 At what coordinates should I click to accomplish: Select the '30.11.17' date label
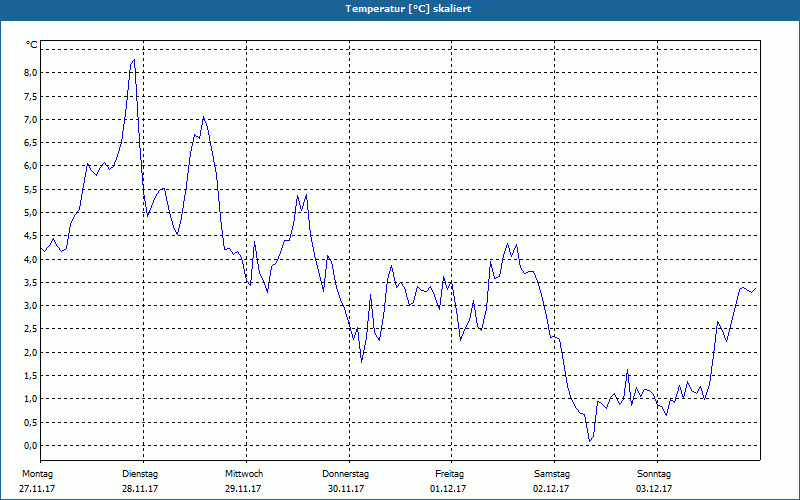click(x=346, y=489)
